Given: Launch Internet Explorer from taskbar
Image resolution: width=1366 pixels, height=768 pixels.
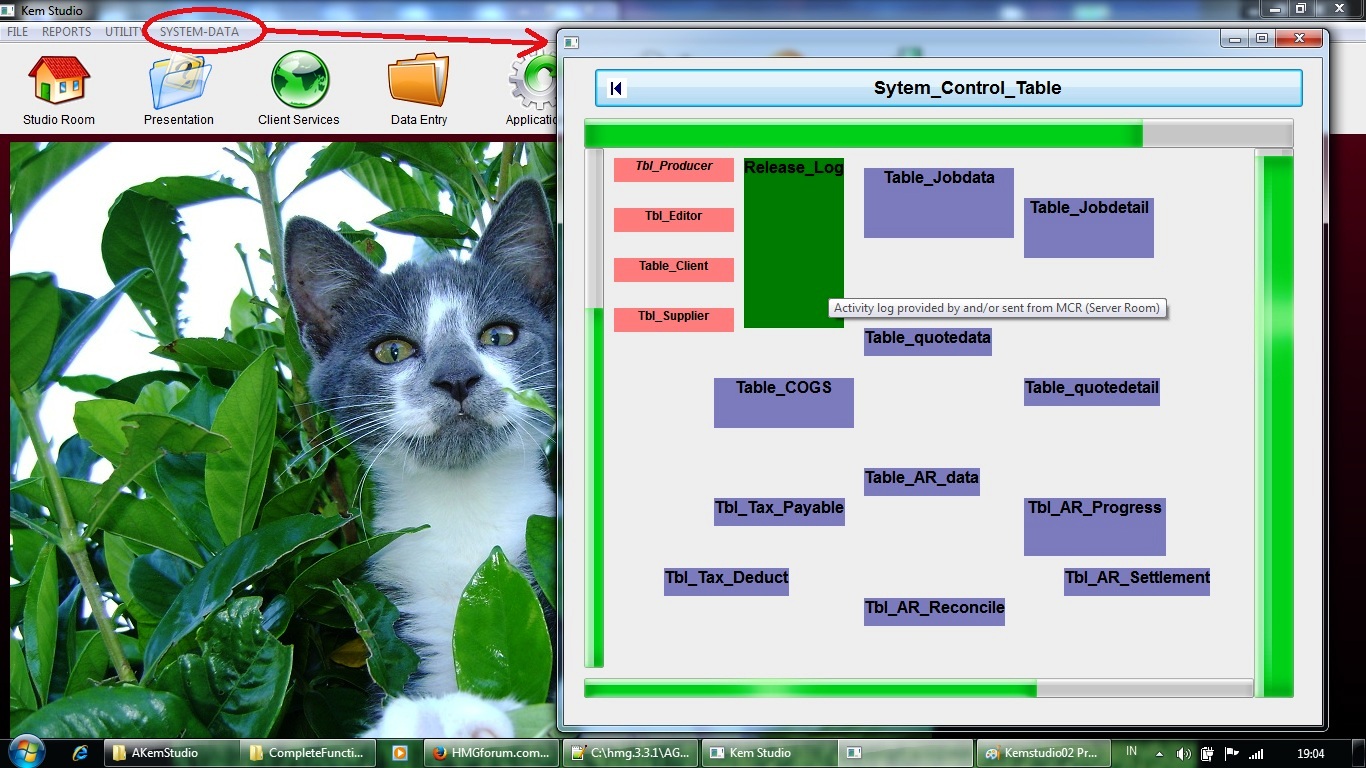Looking at the screenshot, I should click(x=81, y=753).
